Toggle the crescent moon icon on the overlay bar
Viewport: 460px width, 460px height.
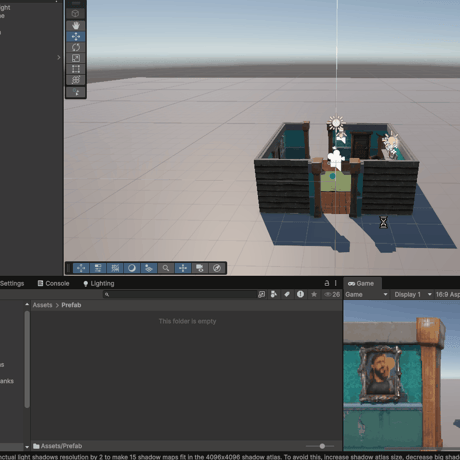point(132,268)
